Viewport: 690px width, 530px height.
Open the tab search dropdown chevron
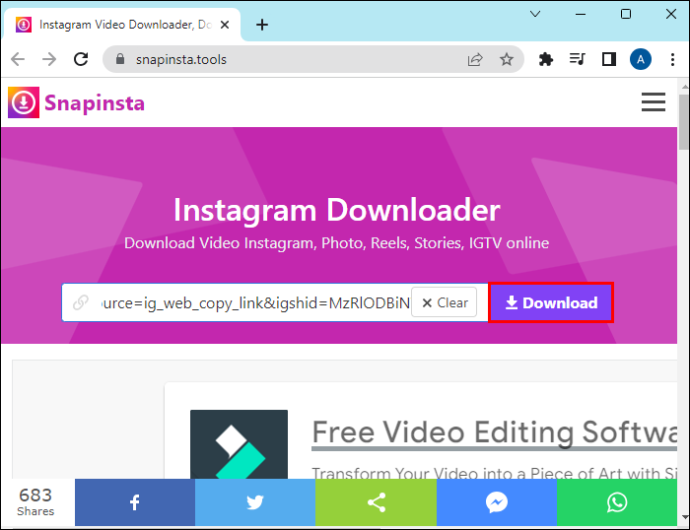tap(535, 14)
